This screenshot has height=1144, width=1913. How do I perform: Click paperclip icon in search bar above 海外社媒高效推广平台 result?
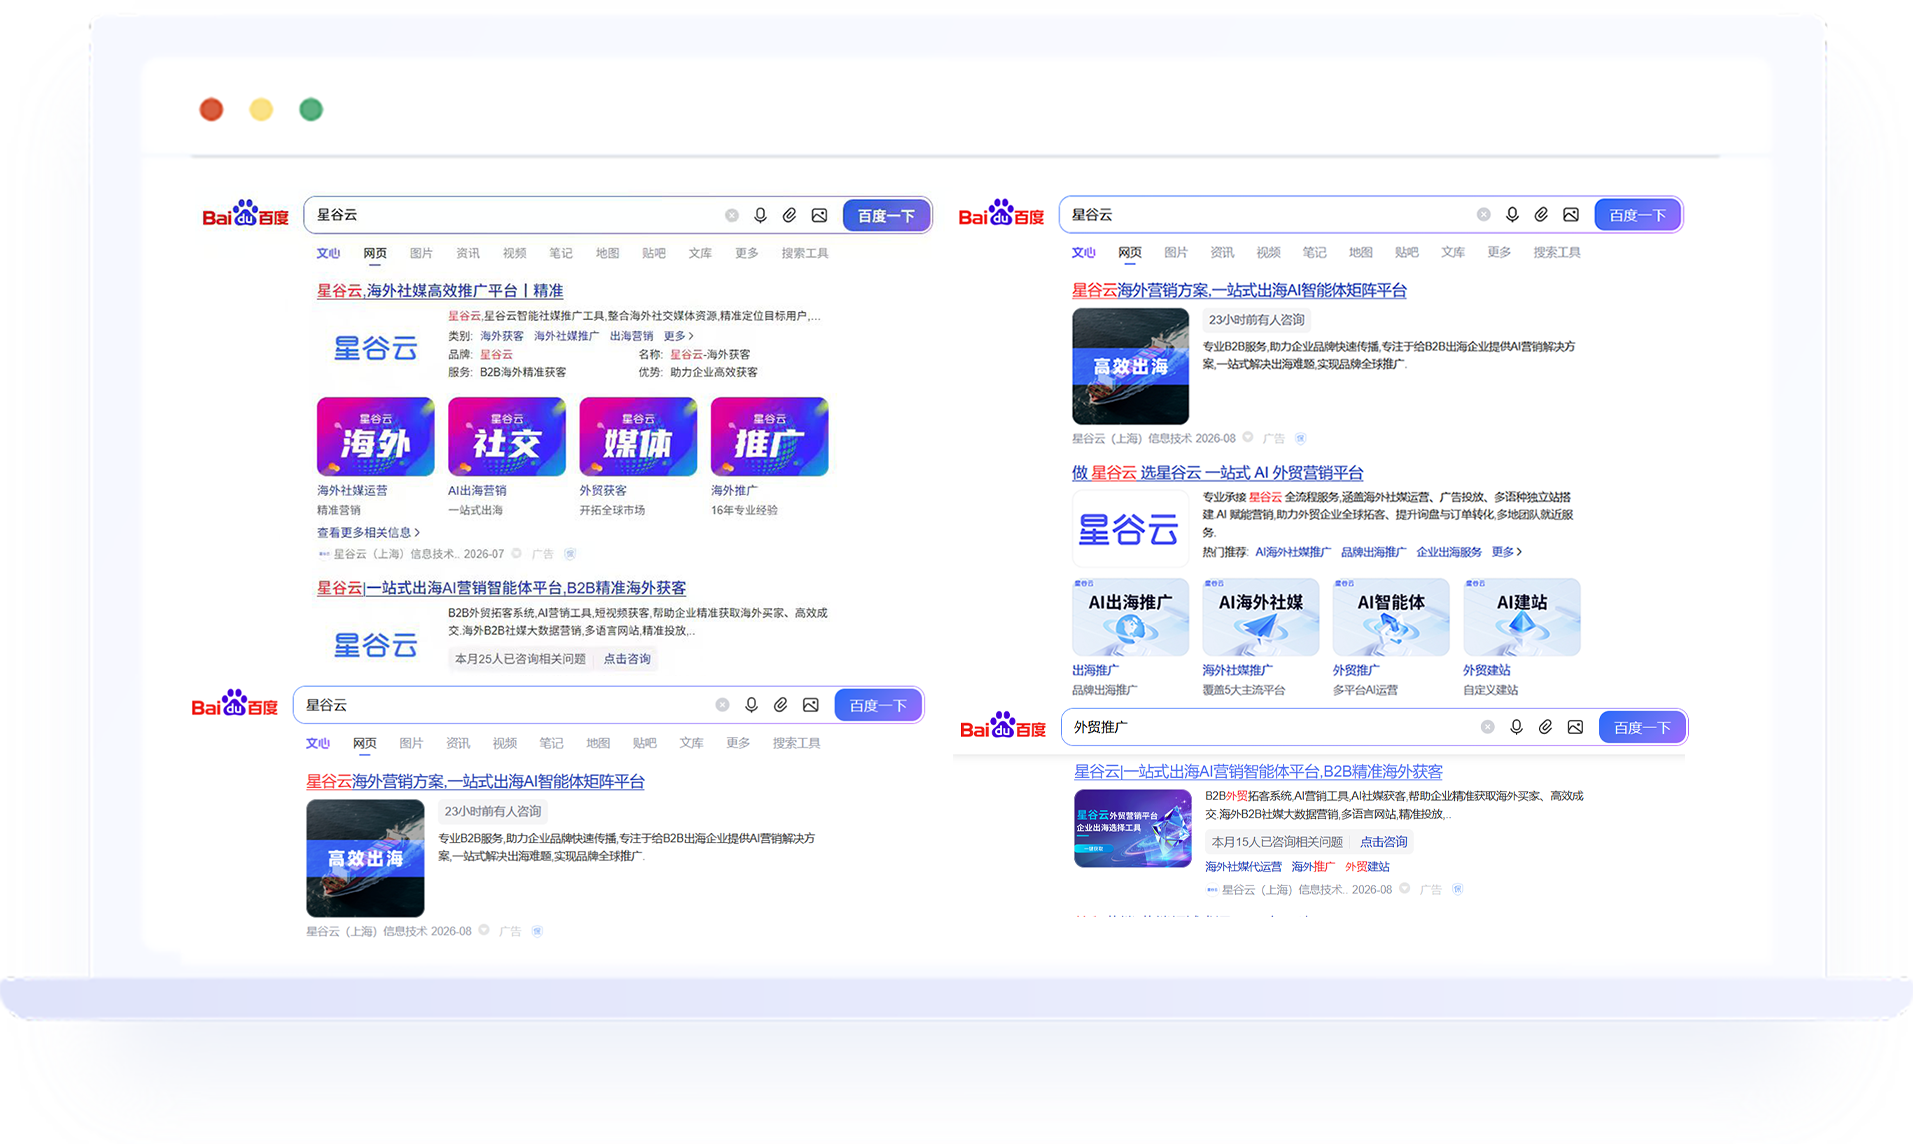pos(789,215)
